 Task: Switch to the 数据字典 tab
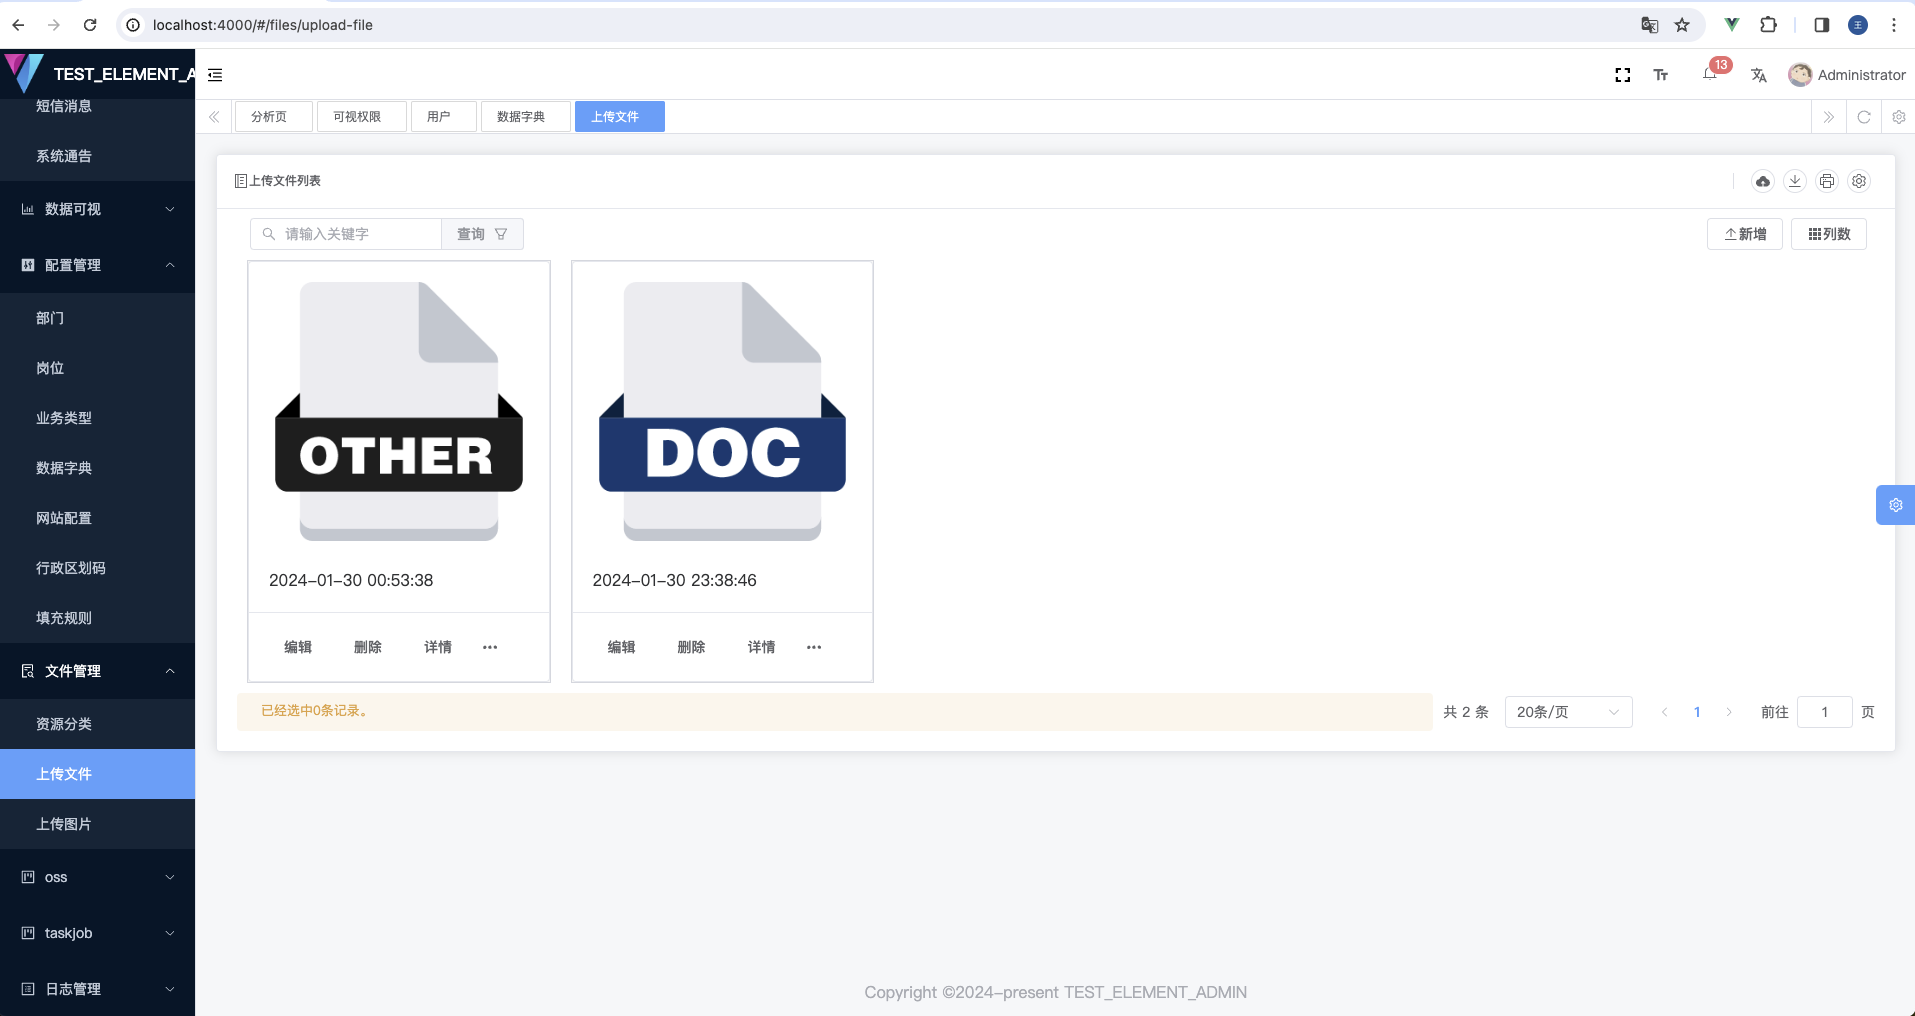coord(525,116)
